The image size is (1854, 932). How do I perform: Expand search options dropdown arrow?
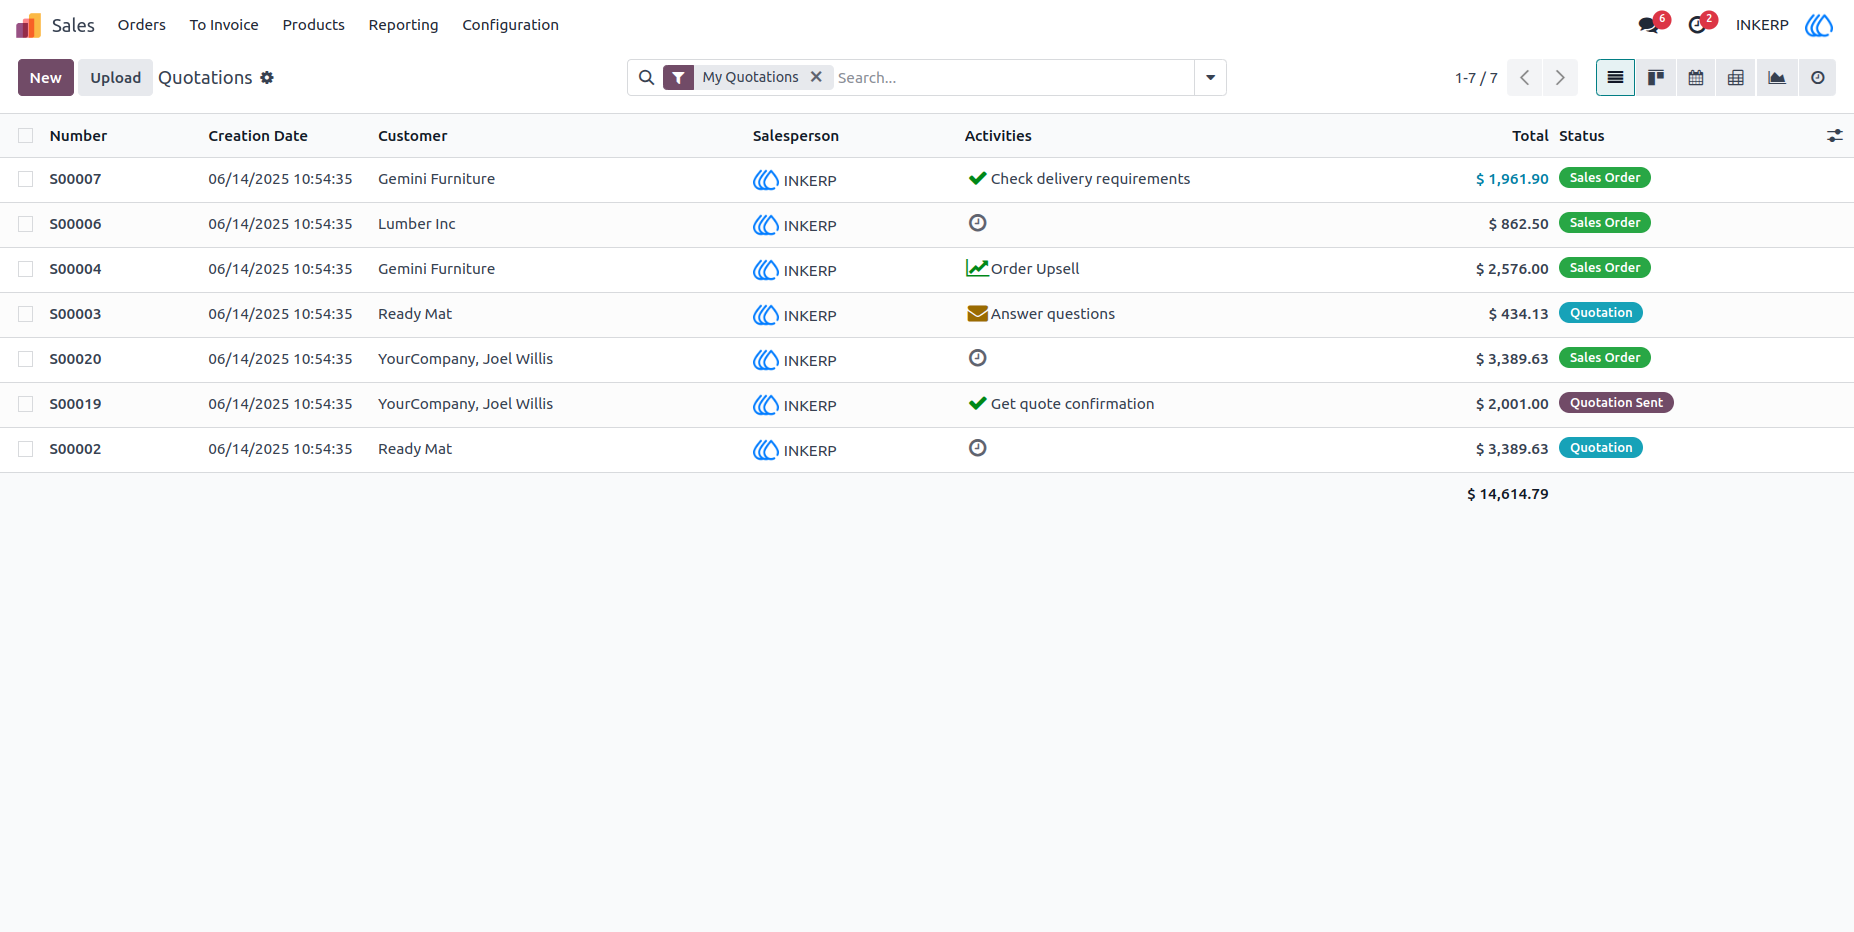1210,77
